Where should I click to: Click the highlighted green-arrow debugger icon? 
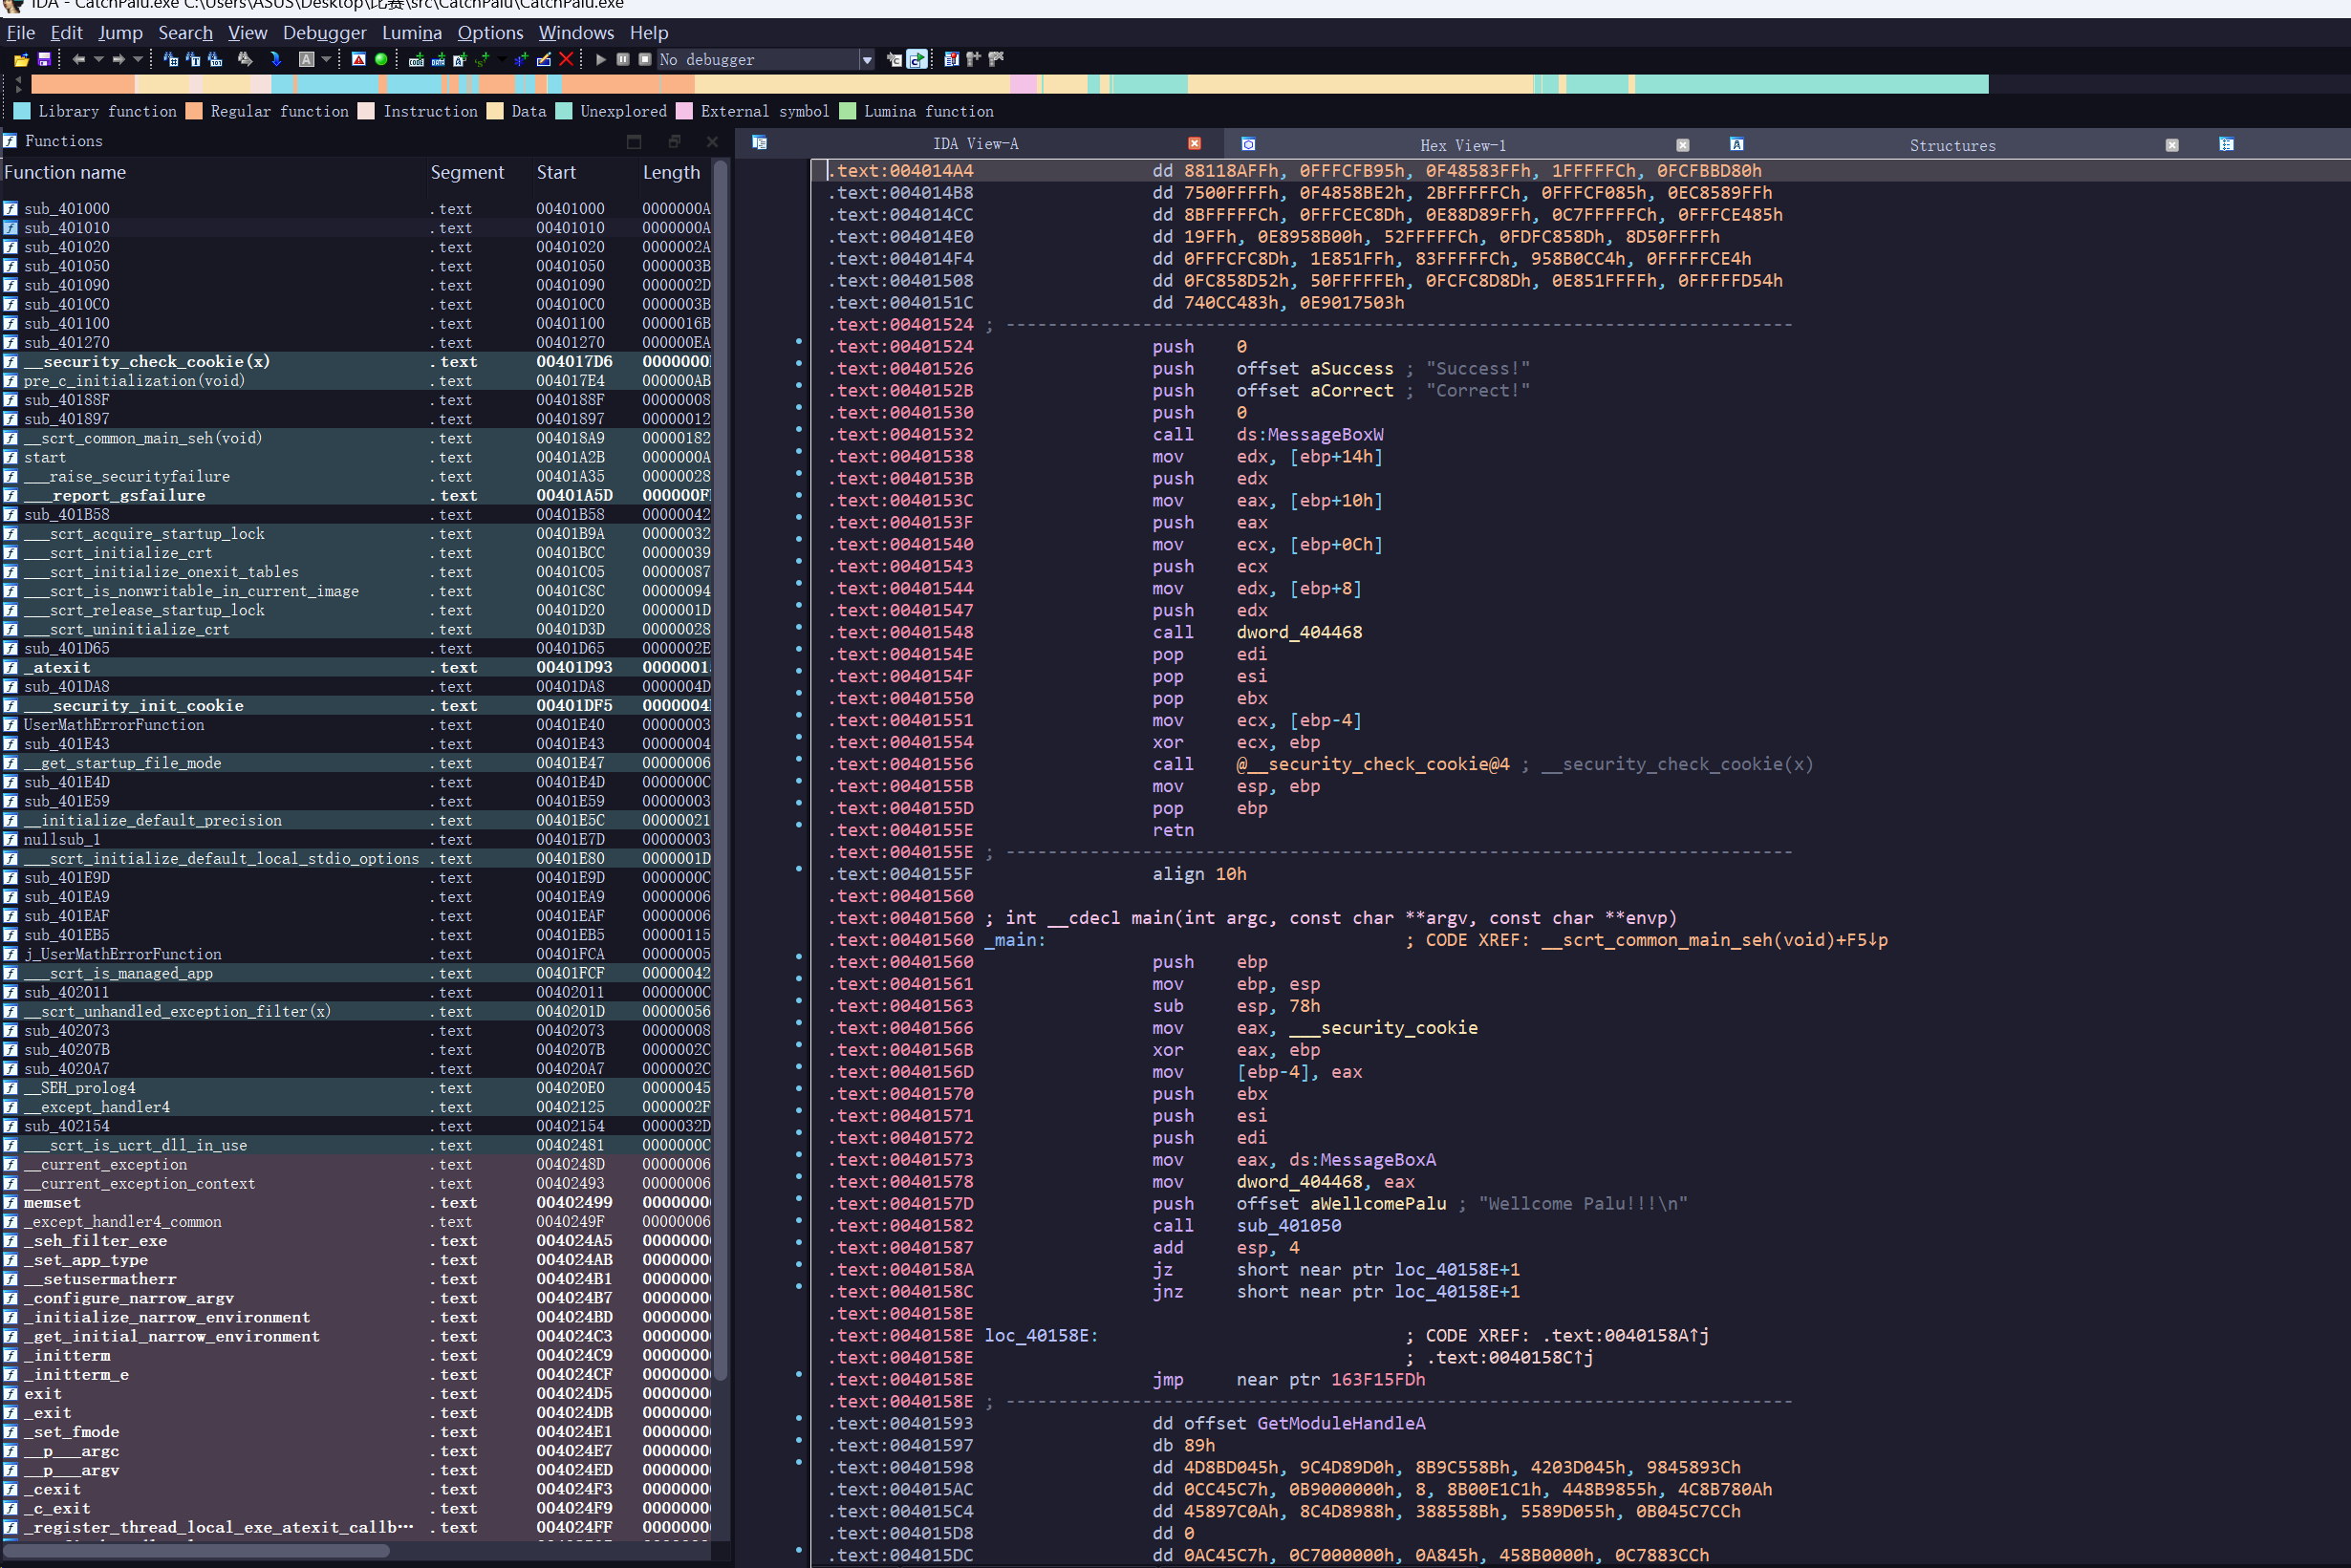pyautogui.click(x=918, y=60)
